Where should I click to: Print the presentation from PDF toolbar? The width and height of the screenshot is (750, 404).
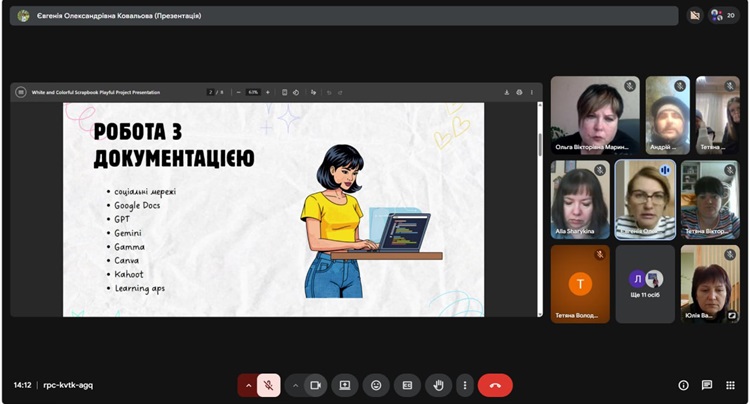pos(519,92)
